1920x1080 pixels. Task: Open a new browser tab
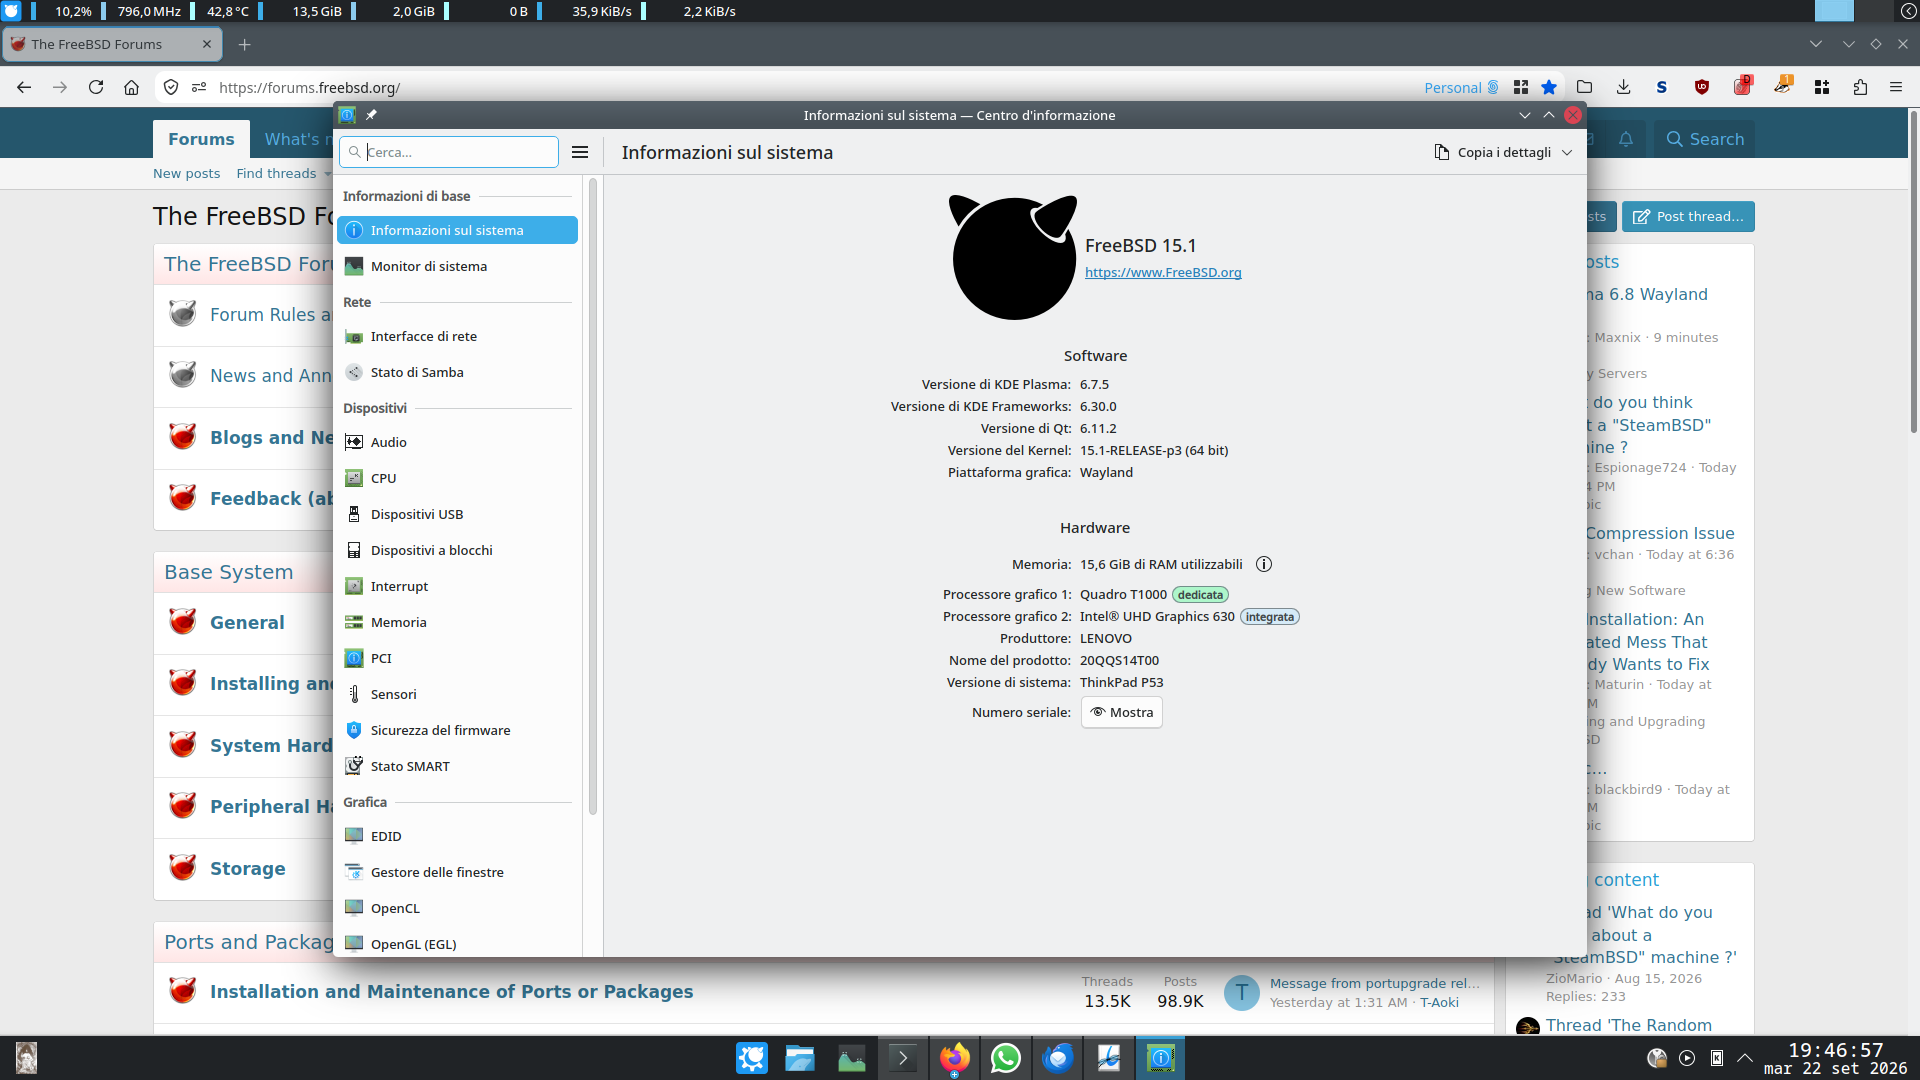pyautogui.click(x=245, y=44)
